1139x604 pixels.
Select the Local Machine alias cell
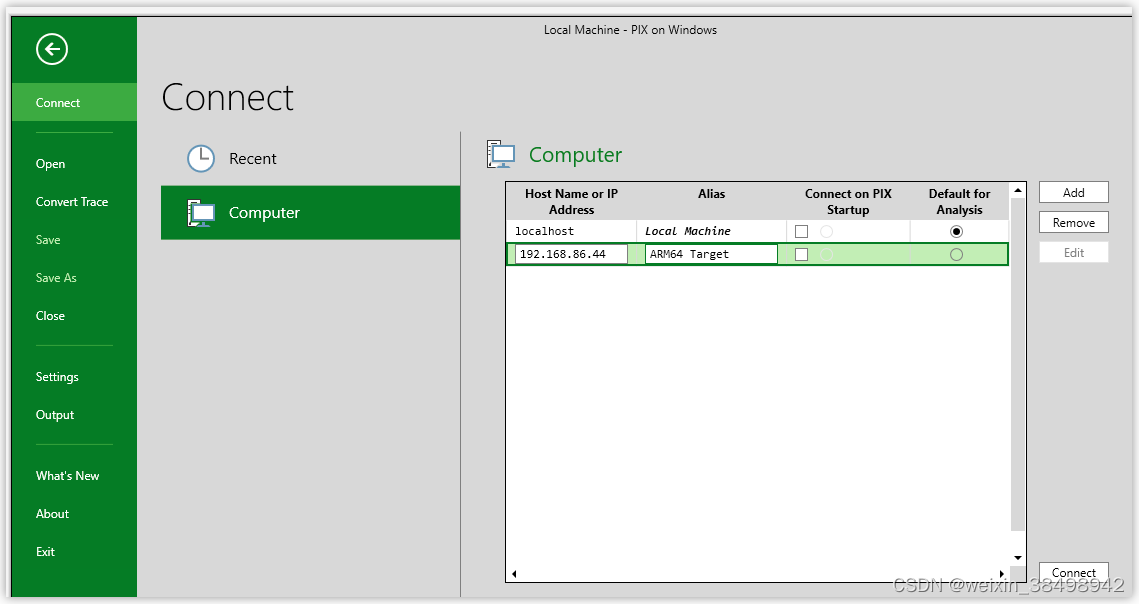click(711, 231)
